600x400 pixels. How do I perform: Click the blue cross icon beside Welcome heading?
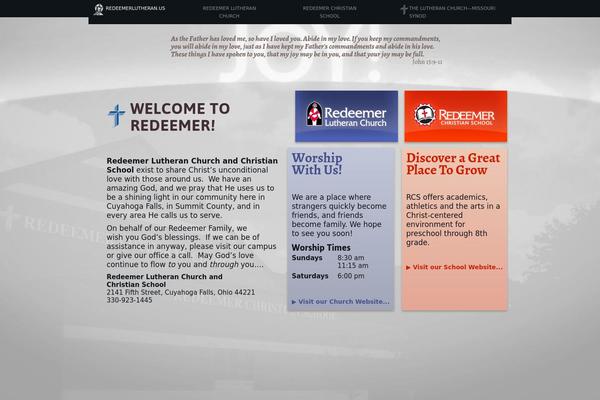point(116,115)
